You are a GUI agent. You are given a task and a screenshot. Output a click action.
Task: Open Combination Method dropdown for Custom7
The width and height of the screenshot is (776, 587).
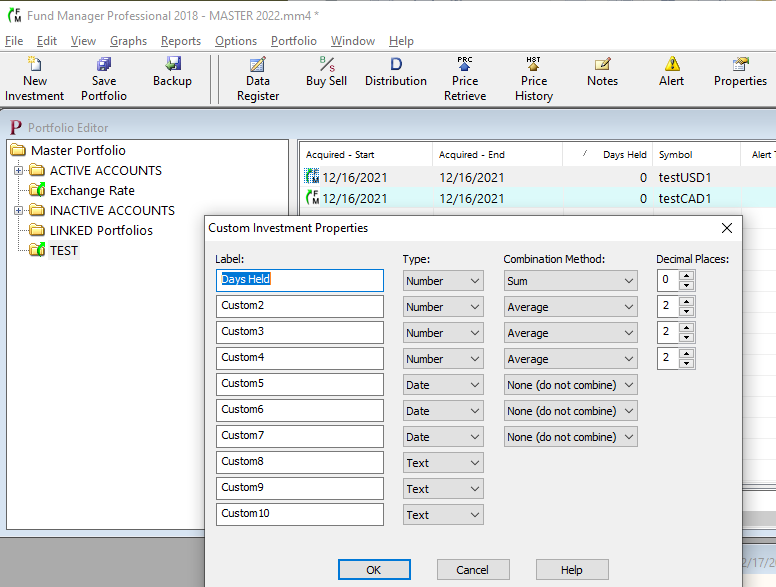click(571, 437)
